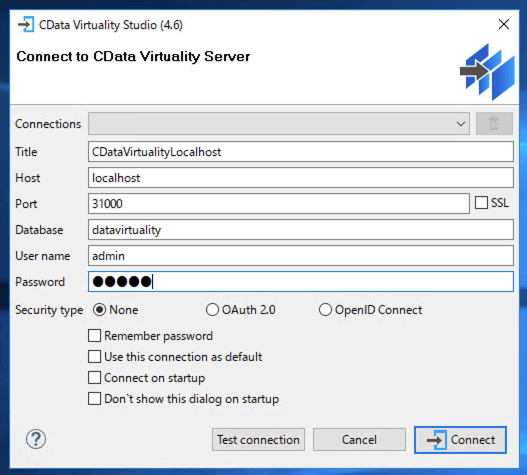Click the Test connection button

[x=258, y=439]
